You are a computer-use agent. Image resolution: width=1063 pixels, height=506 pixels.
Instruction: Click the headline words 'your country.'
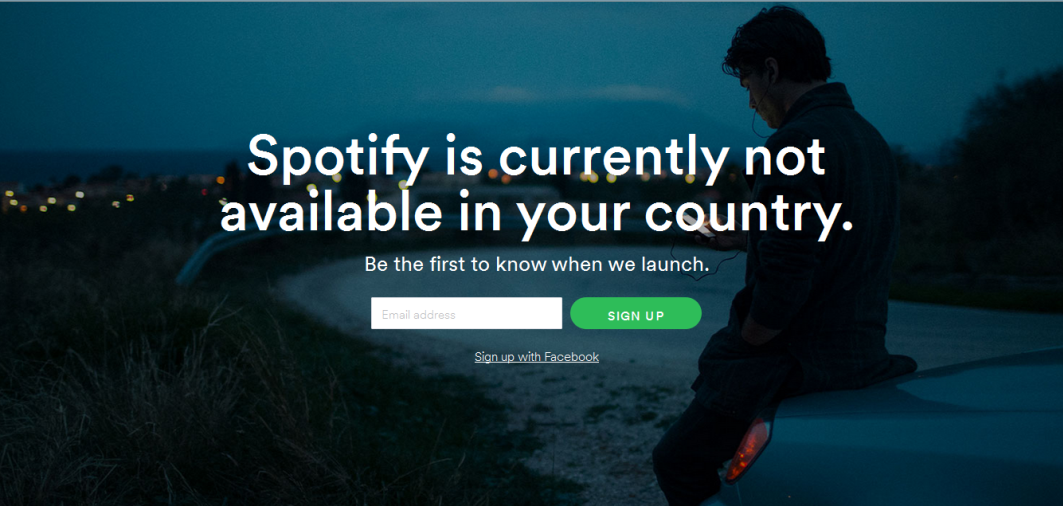pos(685,216)
